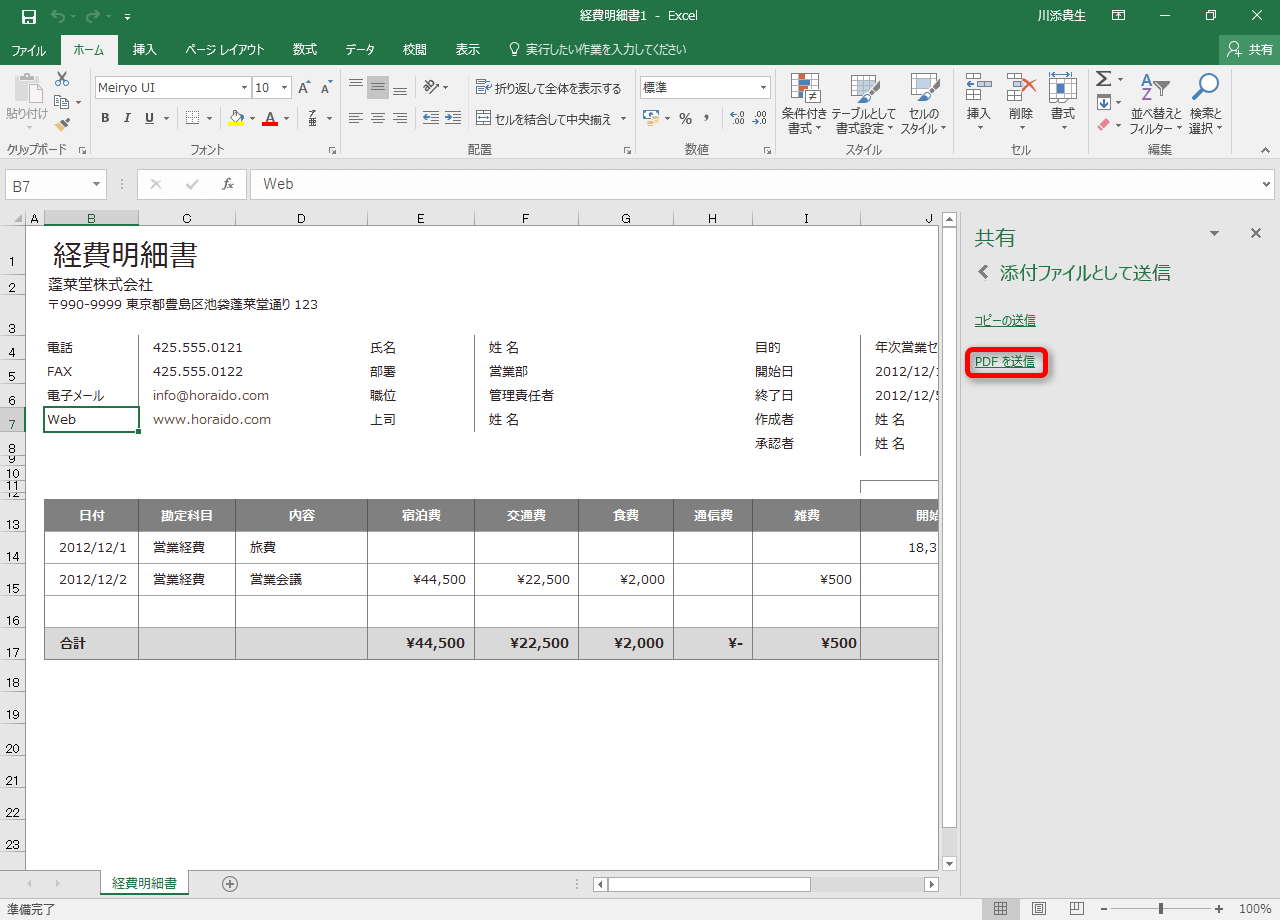Open Cell Styles (セルのスタイル)
This screenshot has width=1280, height=920.
click(x=923, y=104)
